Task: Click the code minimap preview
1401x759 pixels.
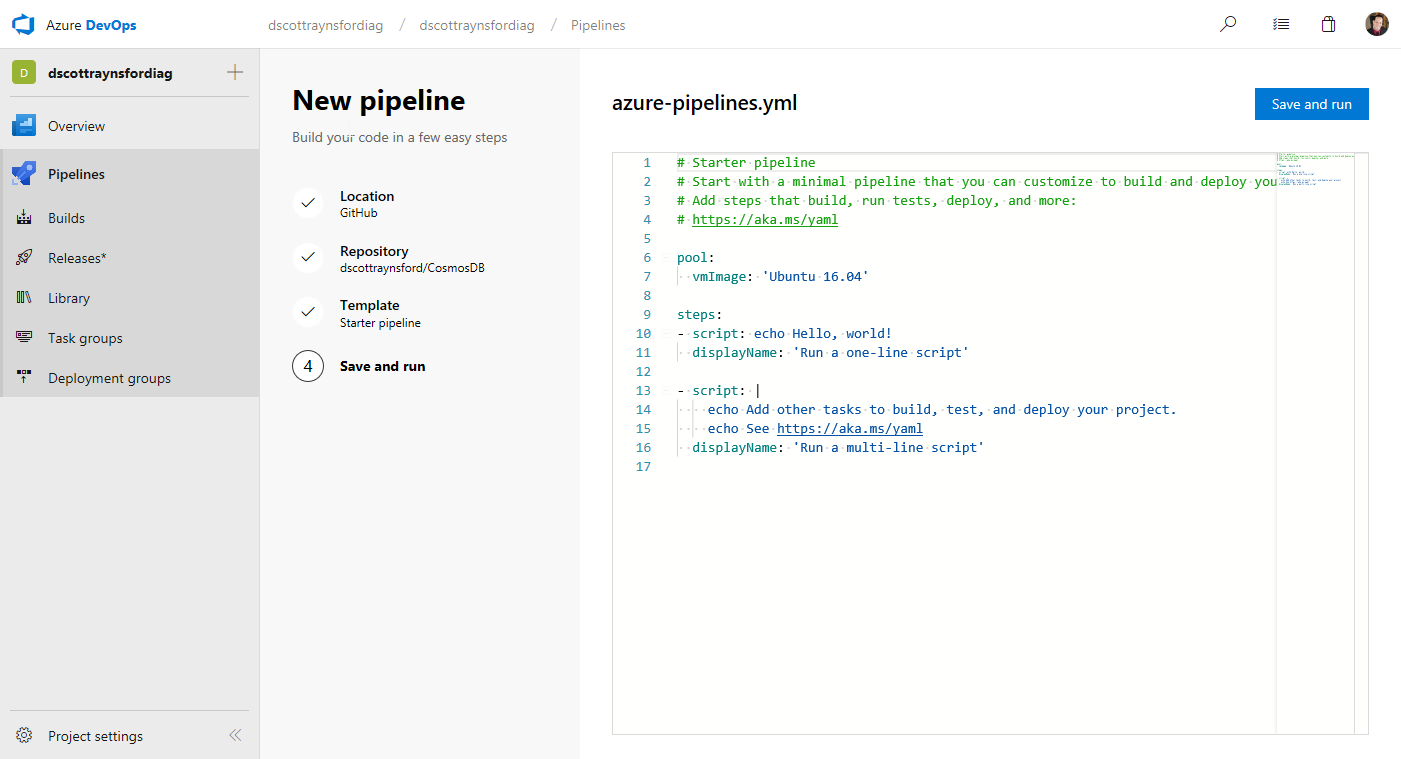Action: 1315,170
